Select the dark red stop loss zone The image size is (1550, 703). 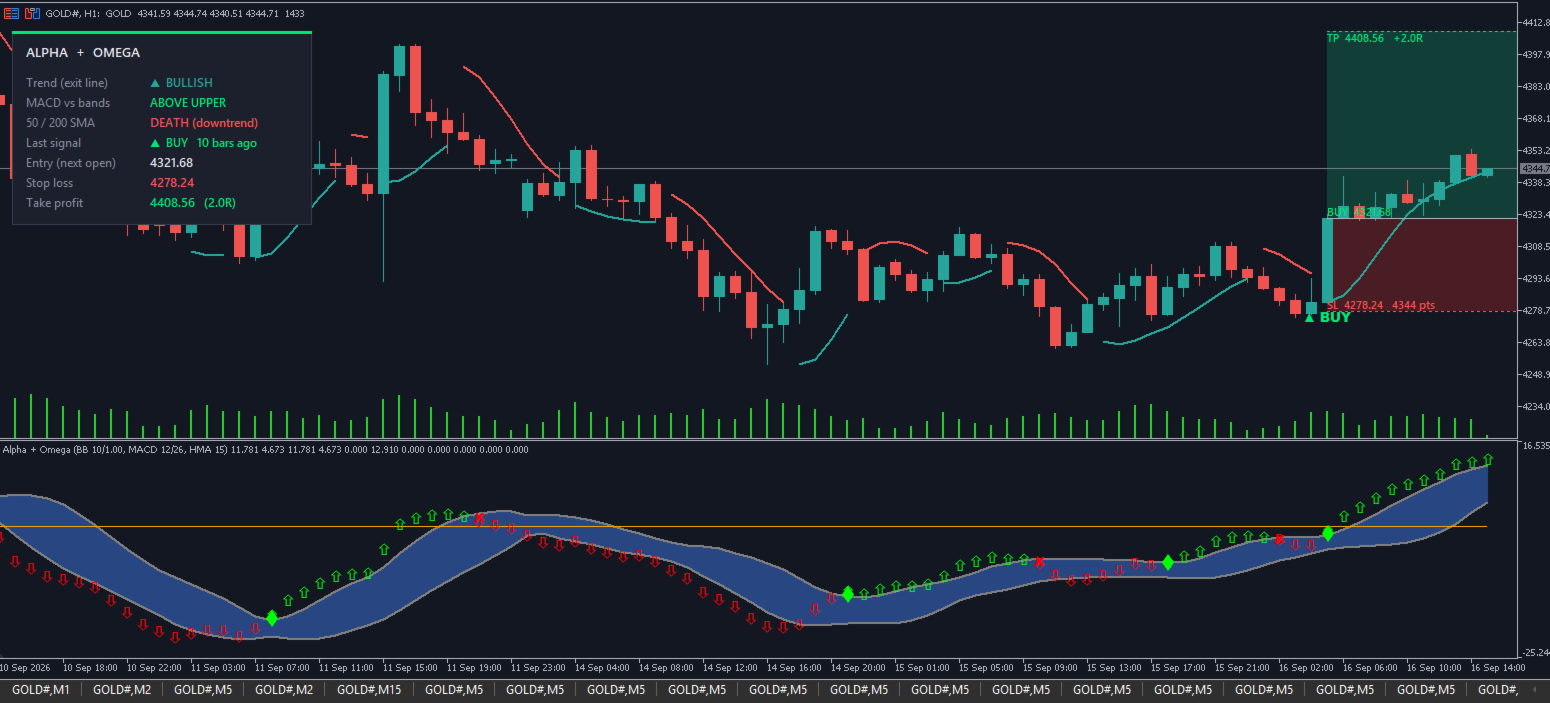(1422, 265)
